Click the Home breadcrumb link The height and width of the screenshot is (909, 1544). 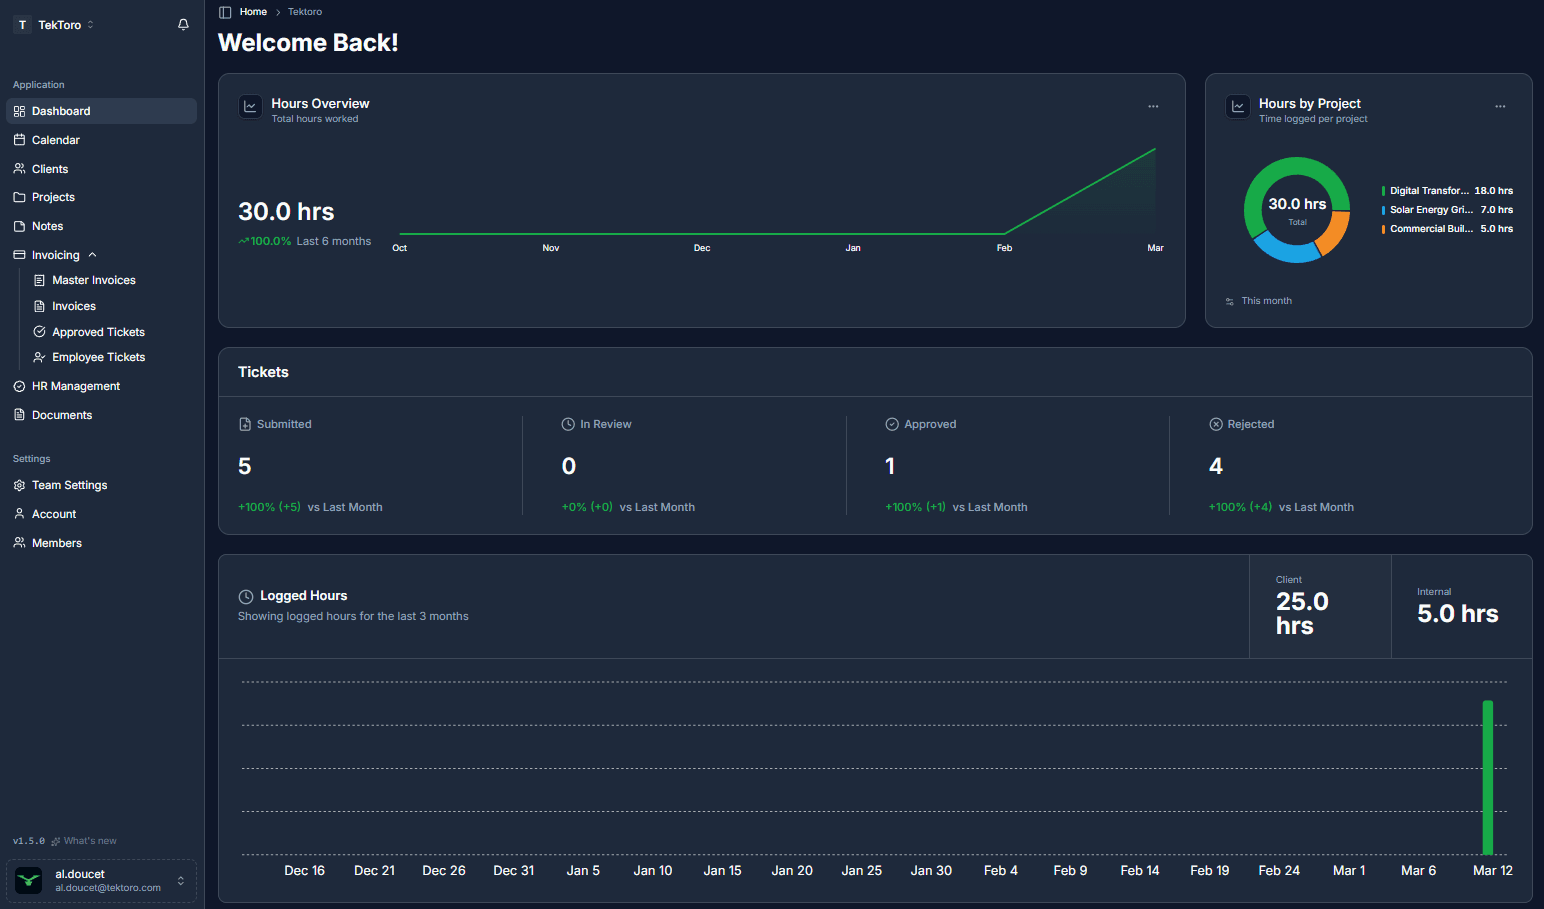coord(253,11)
